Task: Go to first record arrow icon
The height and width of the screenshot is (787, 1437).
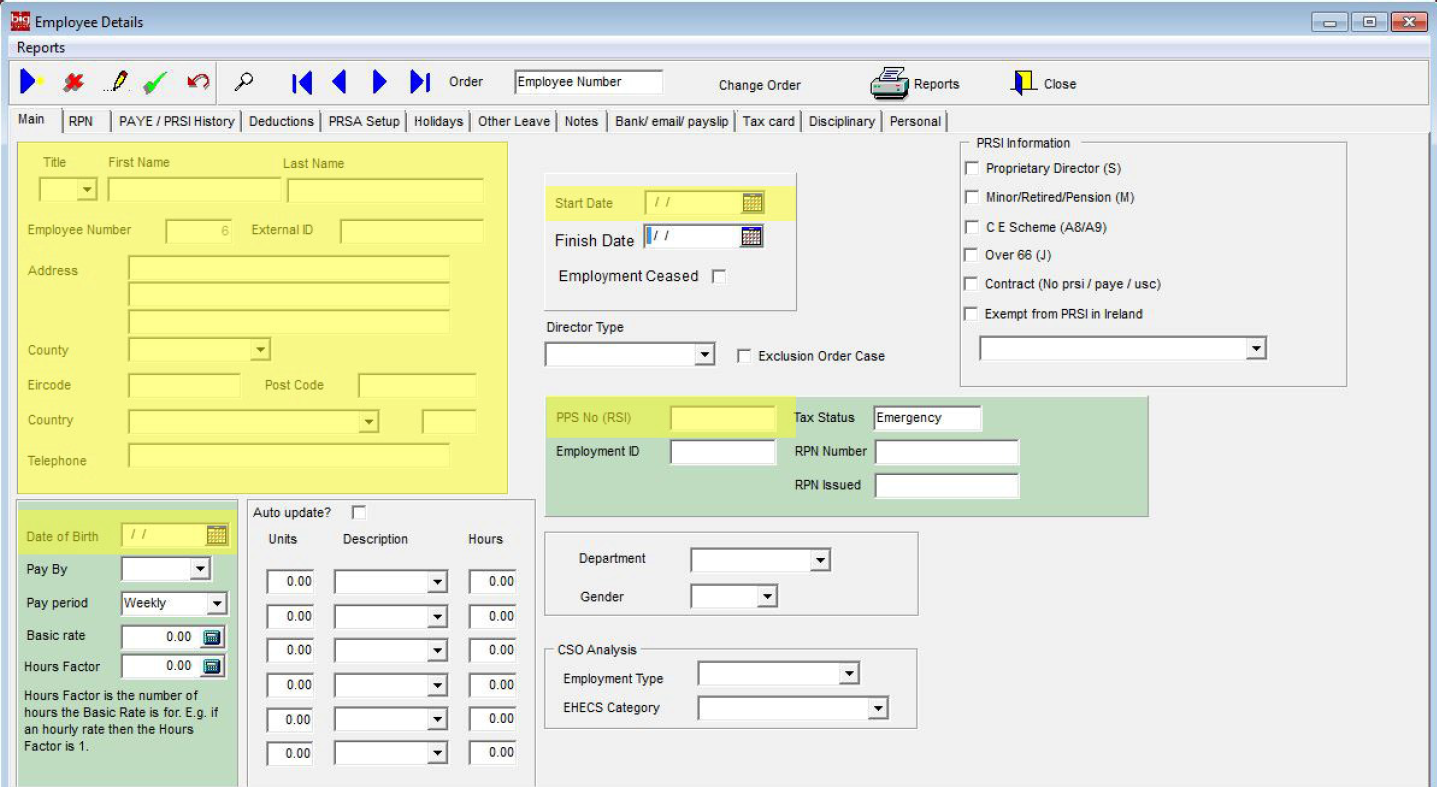Action: pos(301,82)
